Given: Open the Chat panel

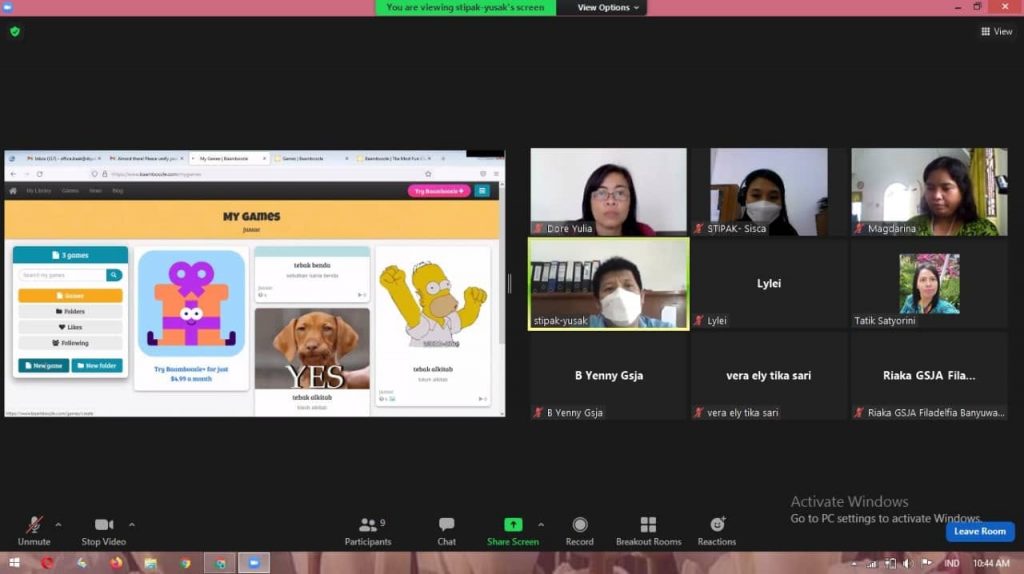Looking at the screenshot, I should click(x=447, y=531).
